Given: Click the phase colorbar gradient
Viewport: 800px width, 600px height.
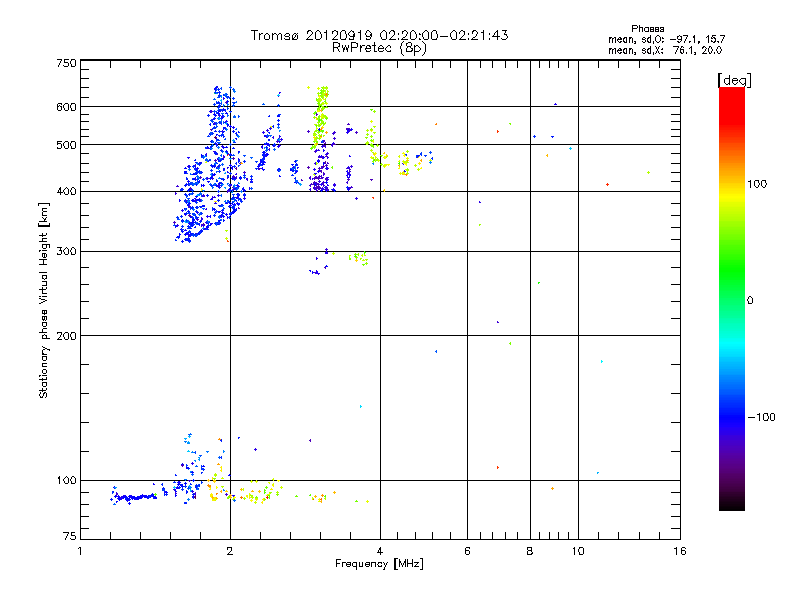Looking at the screenshot, I should tap(732, 299).
